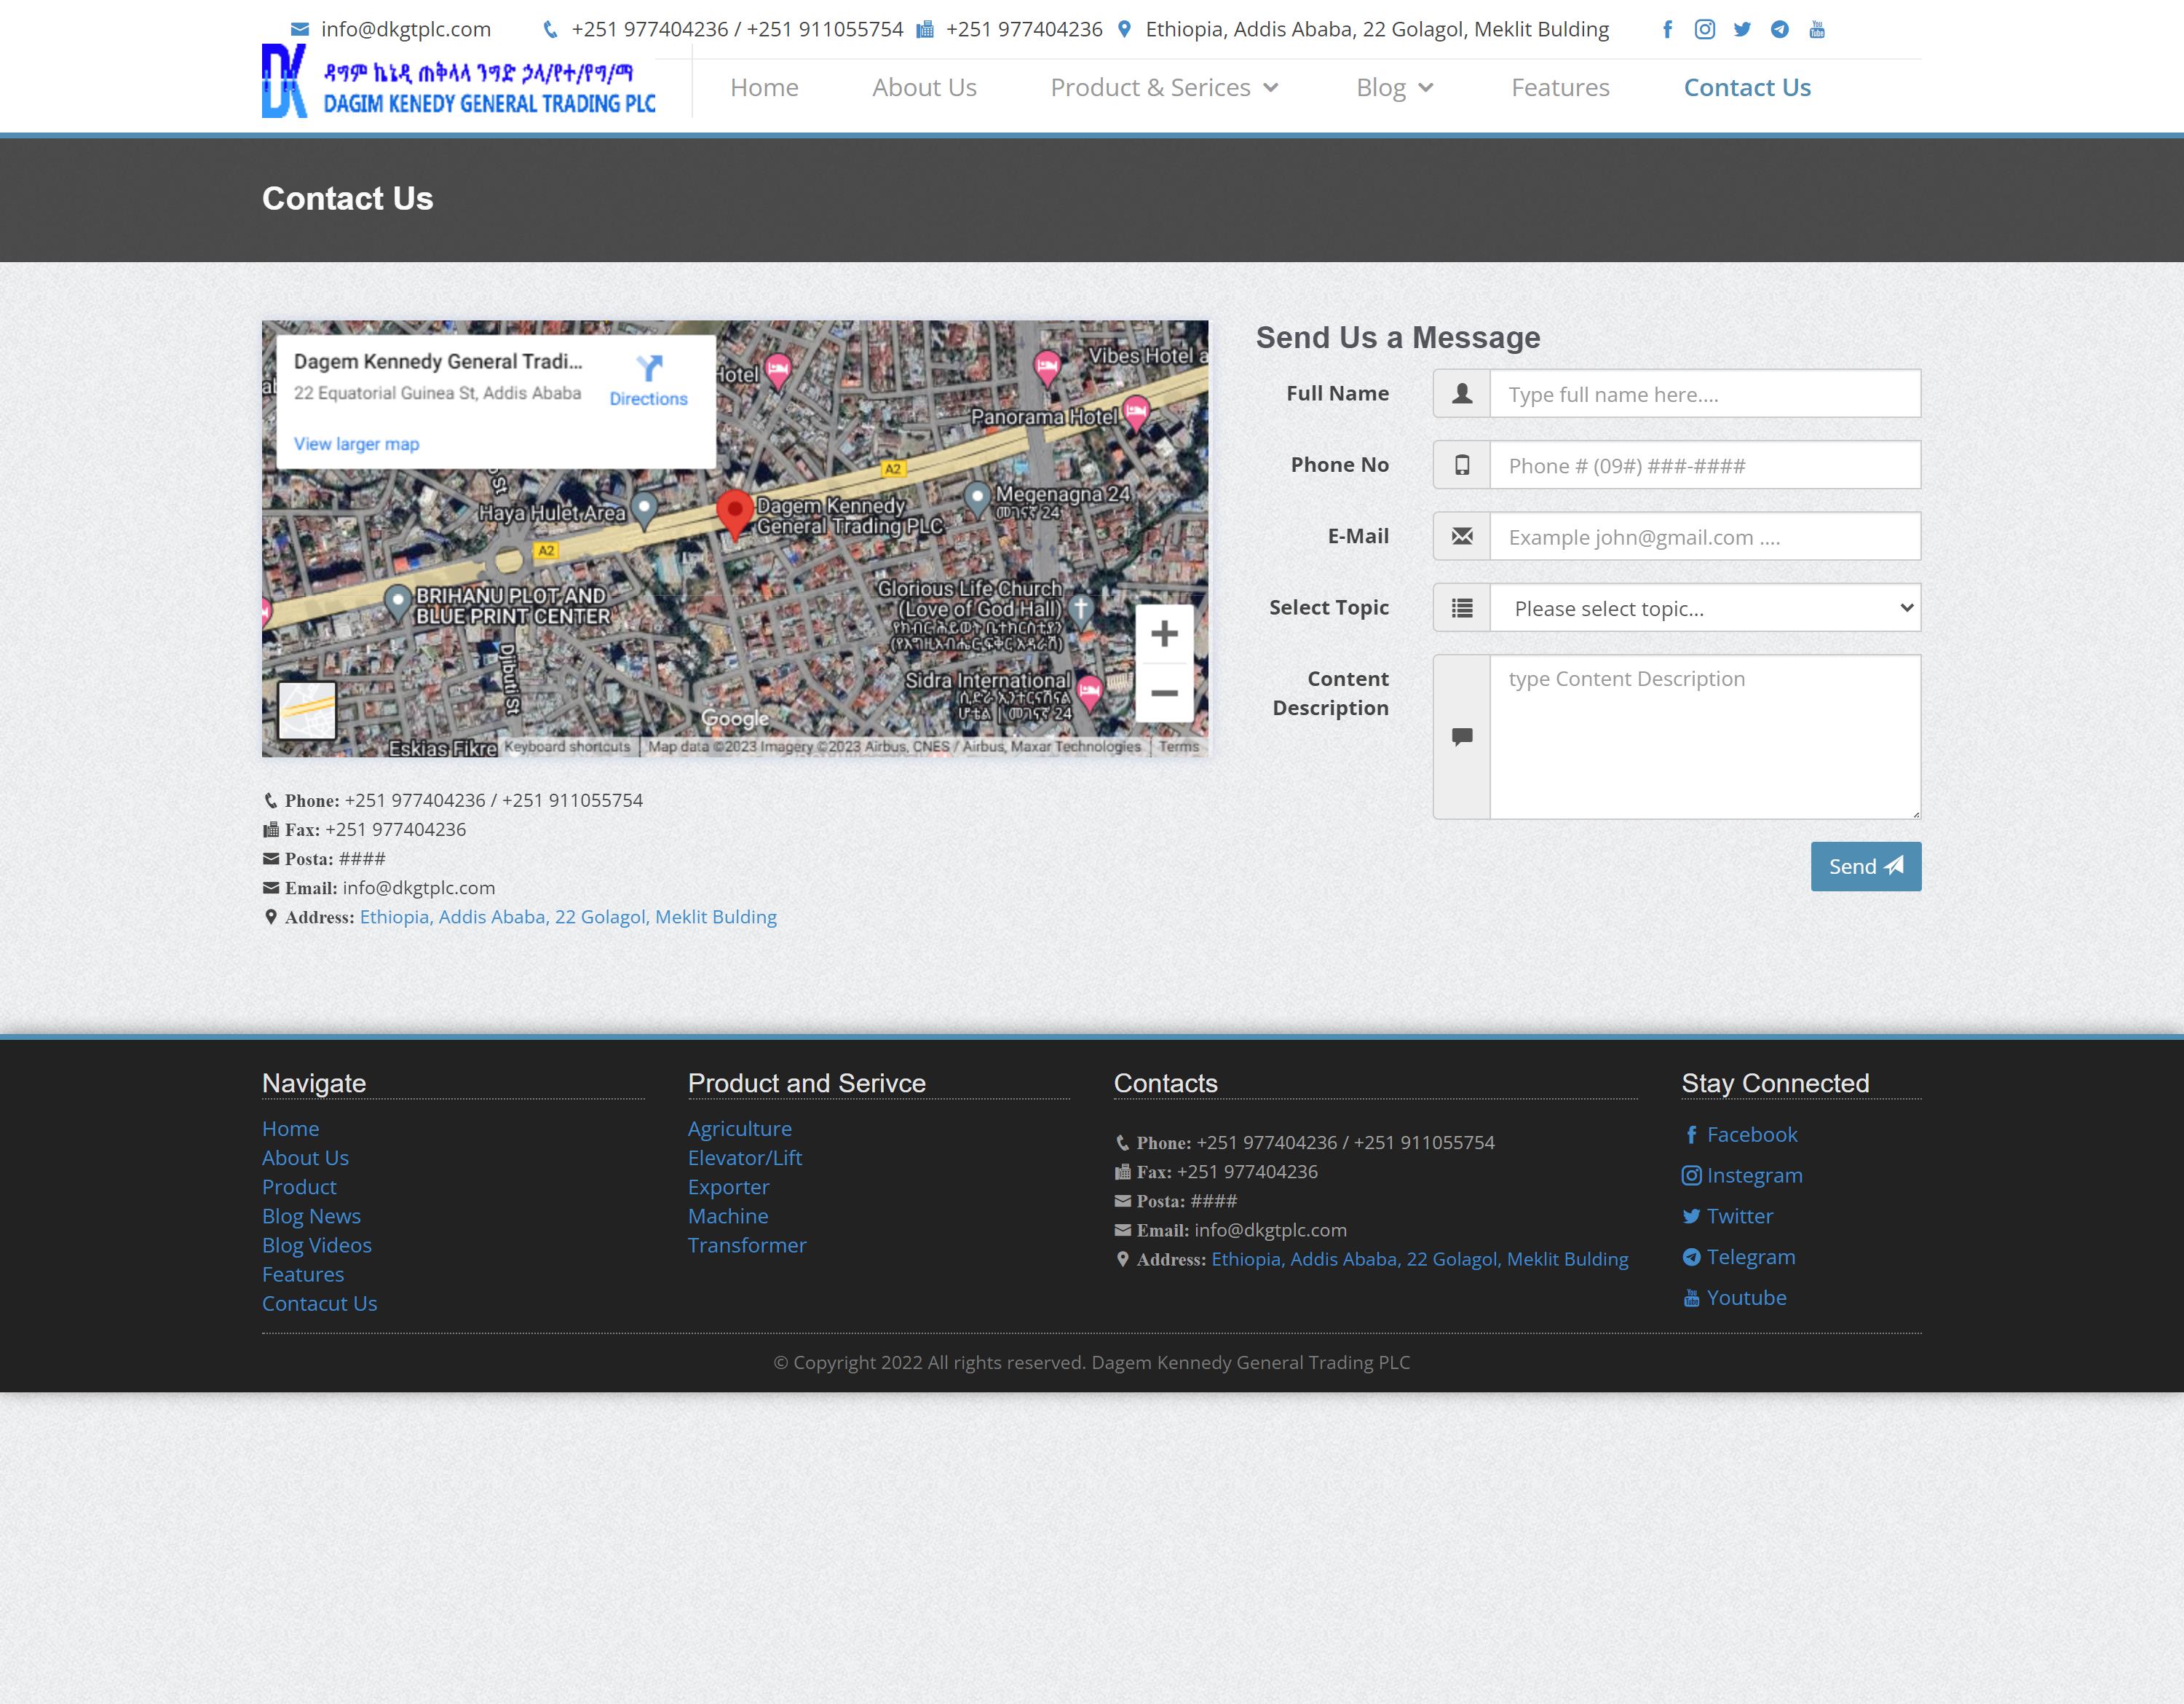
Task: Click the Telegram icon in header
Action: coord(1779,29)
